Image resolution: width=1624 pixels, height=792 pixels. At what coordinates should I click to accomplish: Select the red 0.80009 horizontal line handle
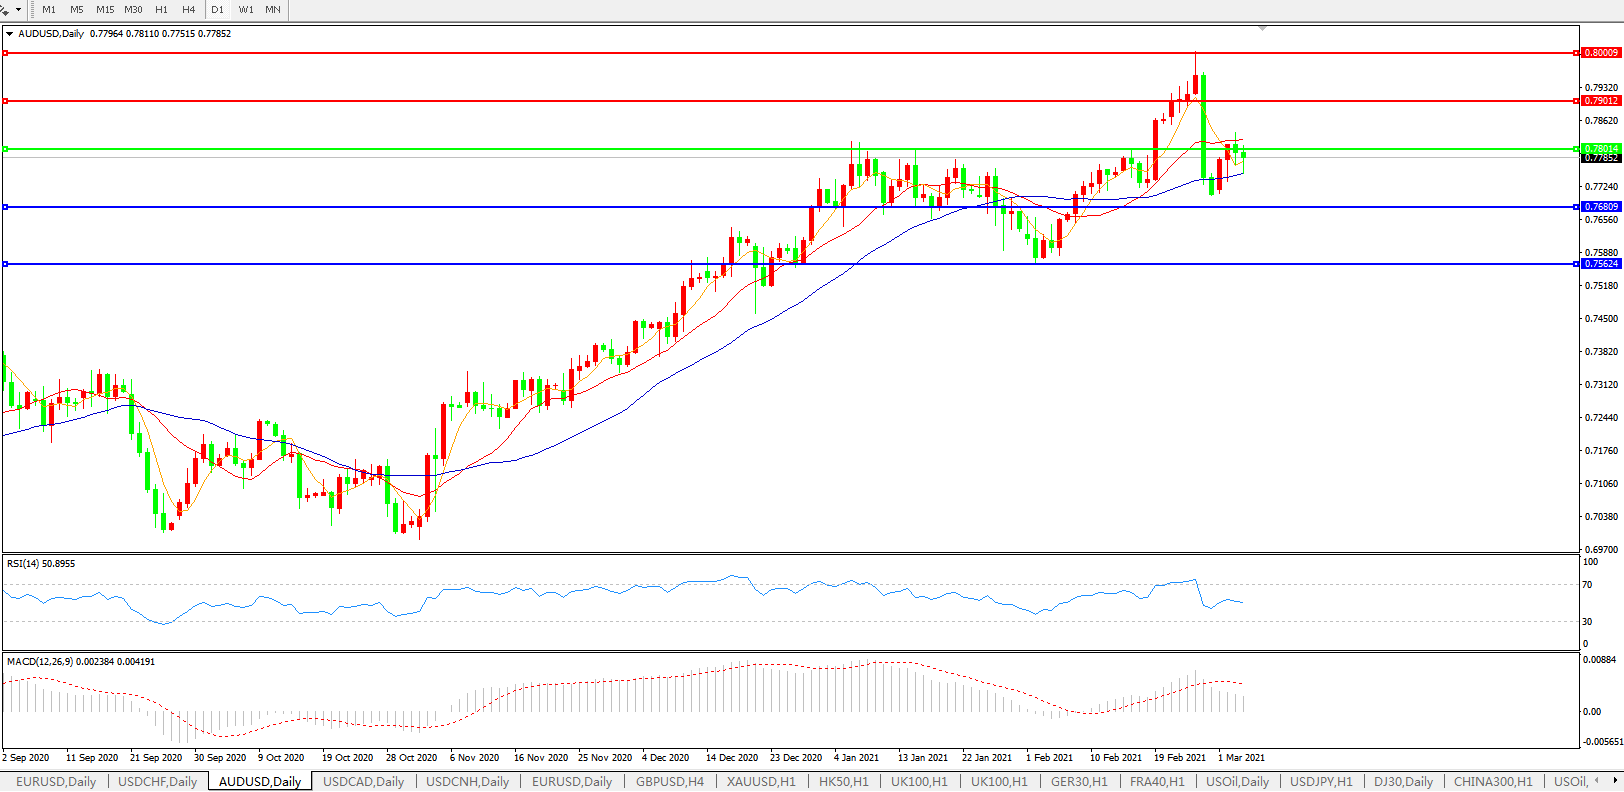coord(5,53)
